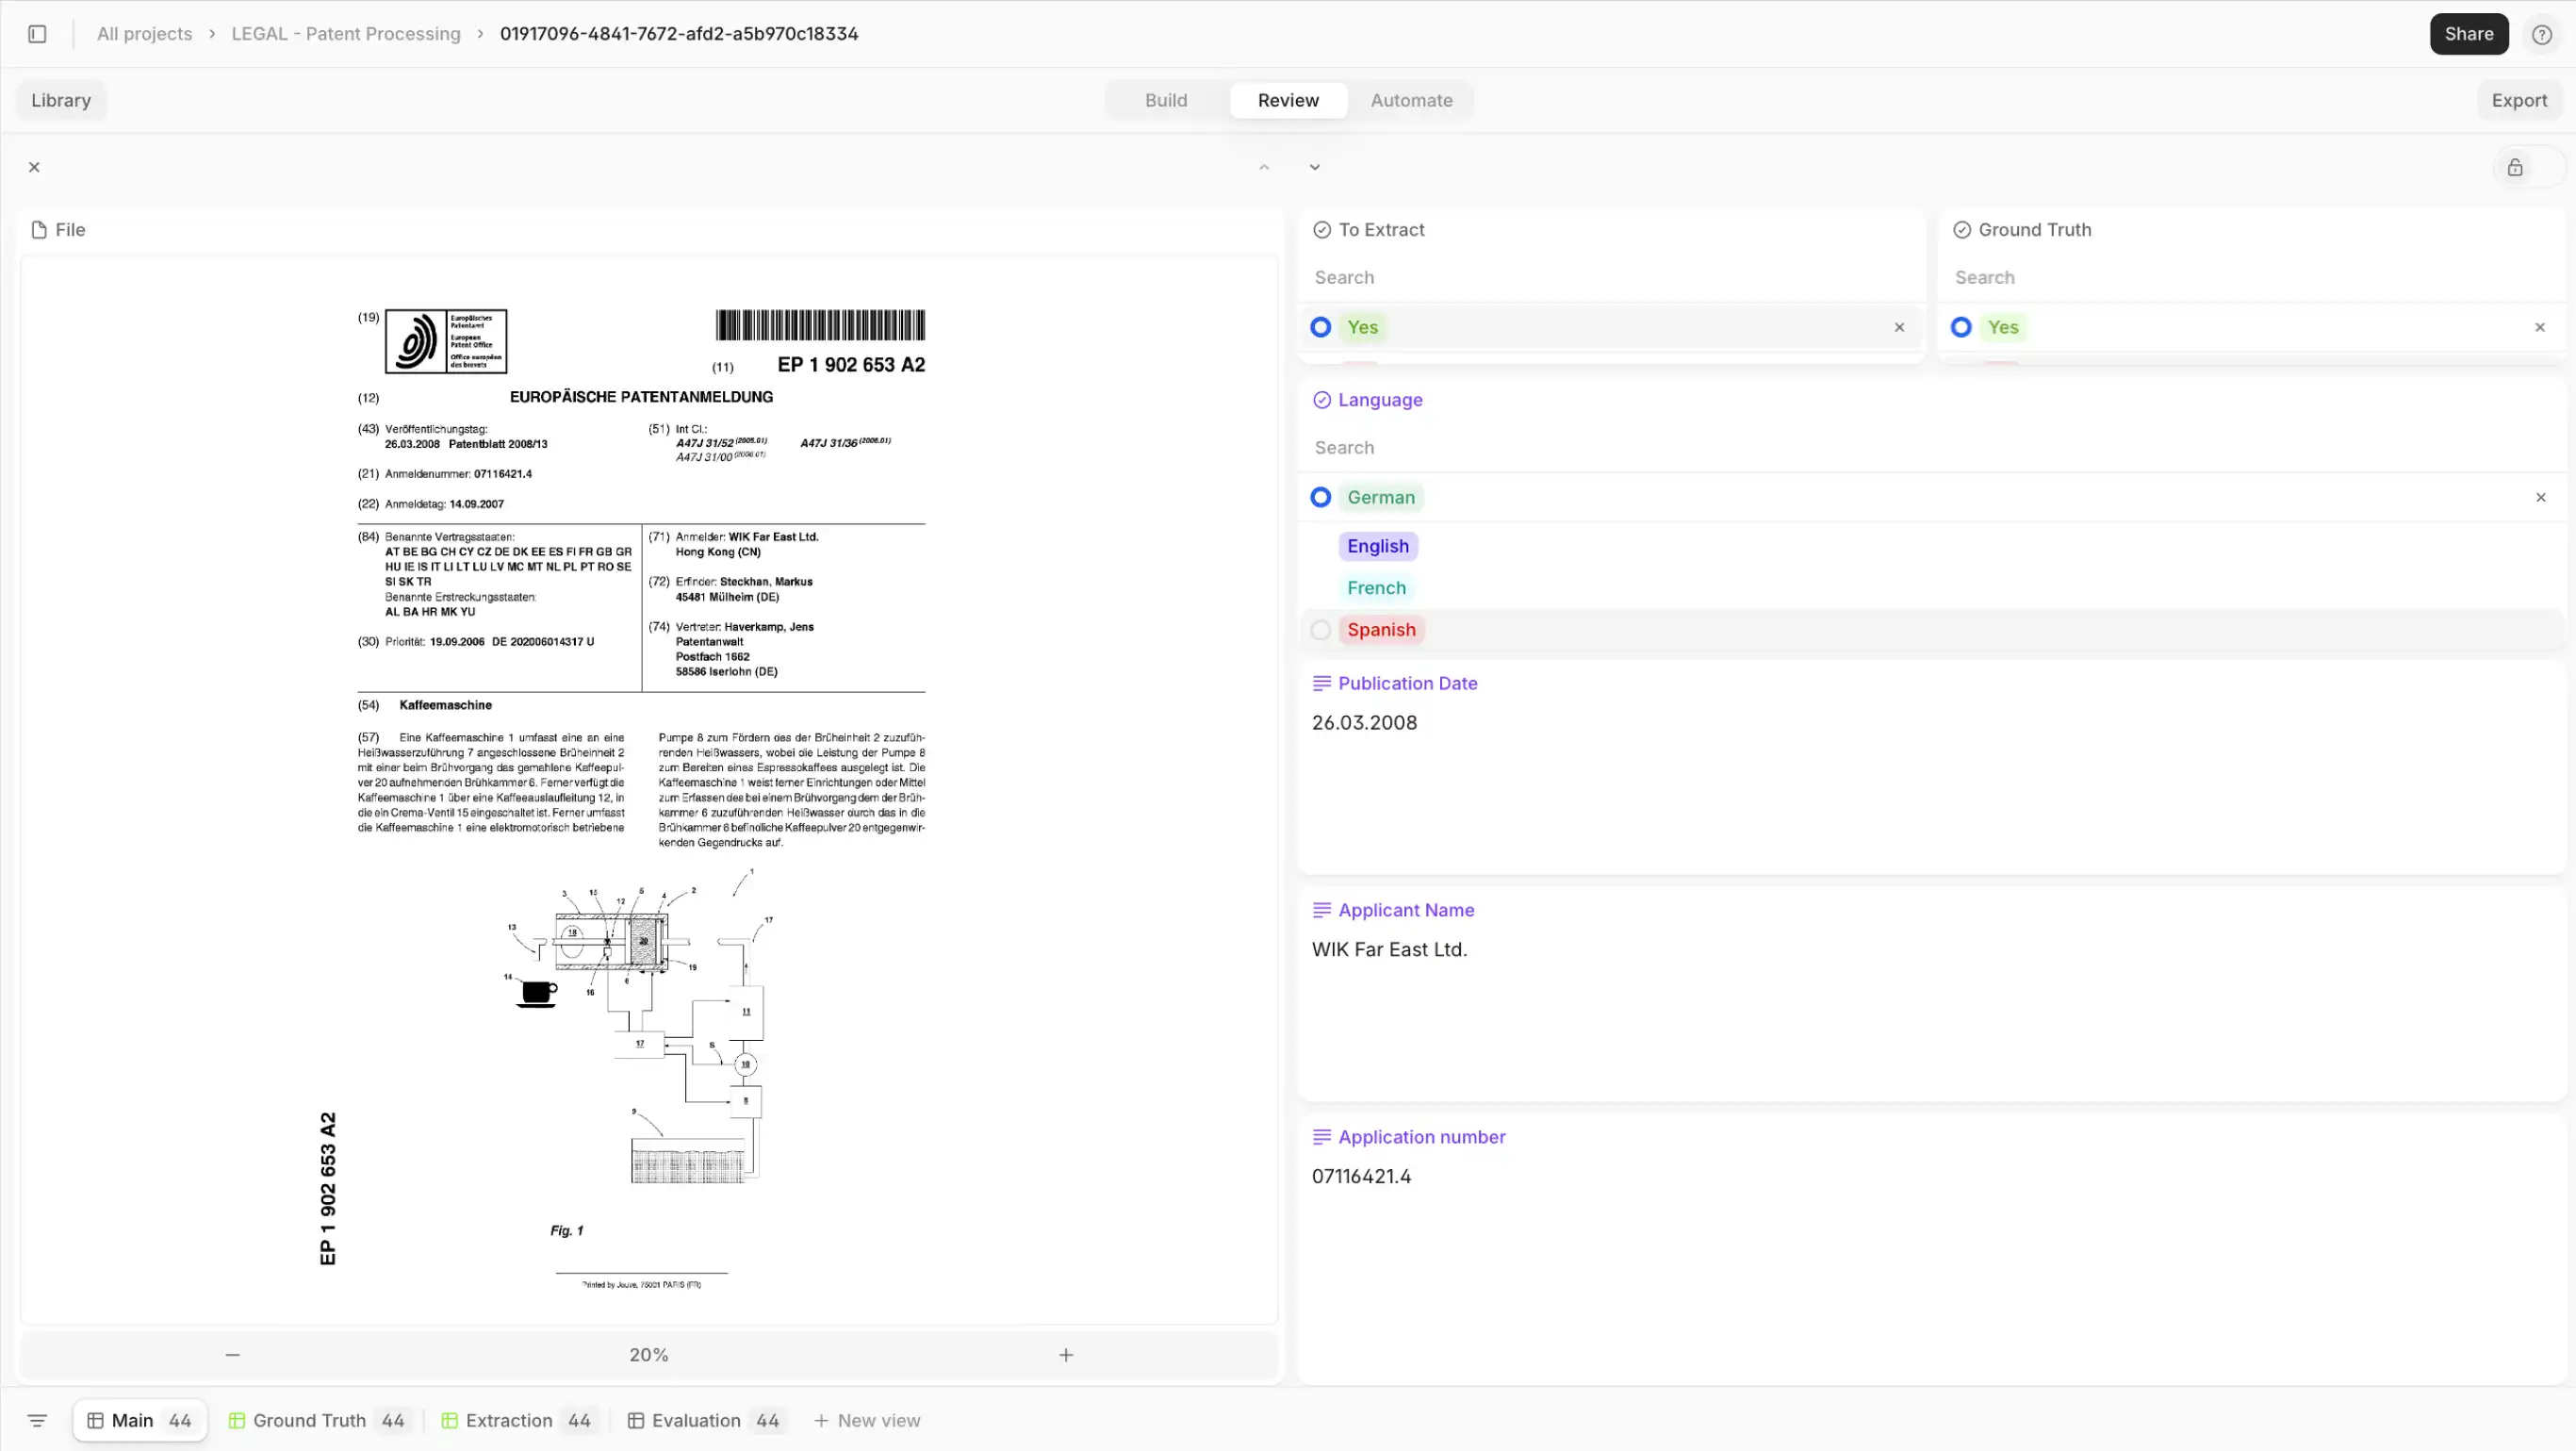
Task: Remove Yes filter from Ground Truth
Action: 2540,325
